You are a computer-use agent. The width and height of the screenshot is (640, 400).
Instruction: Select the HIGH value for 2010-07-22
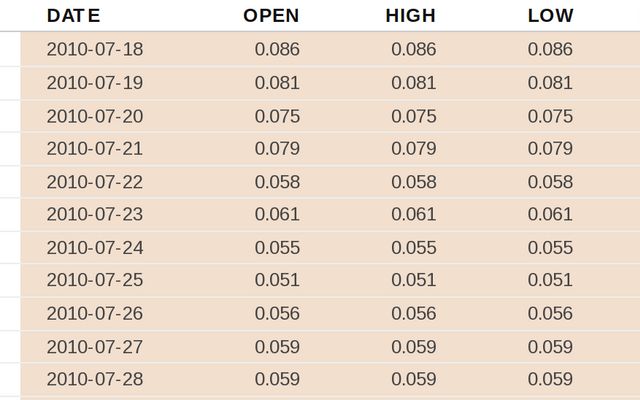[413, 182]
